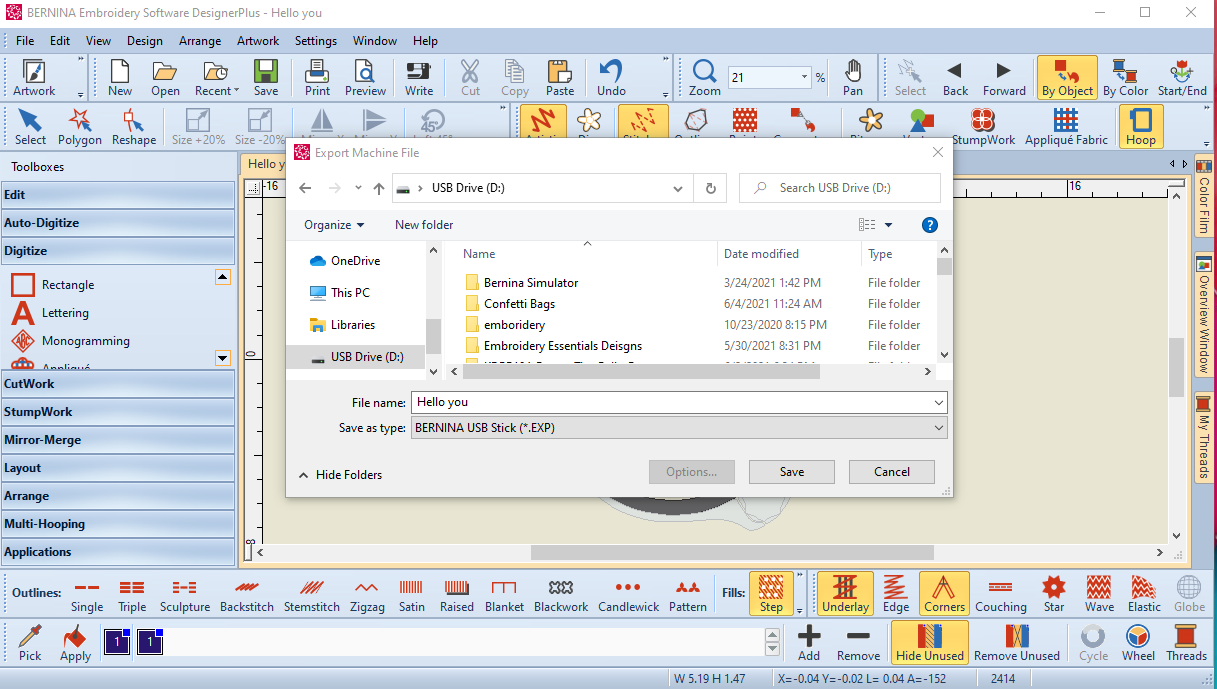Click the Search USB Drive field
This screenshot has height=689, width=1217.
pos(840,188)
